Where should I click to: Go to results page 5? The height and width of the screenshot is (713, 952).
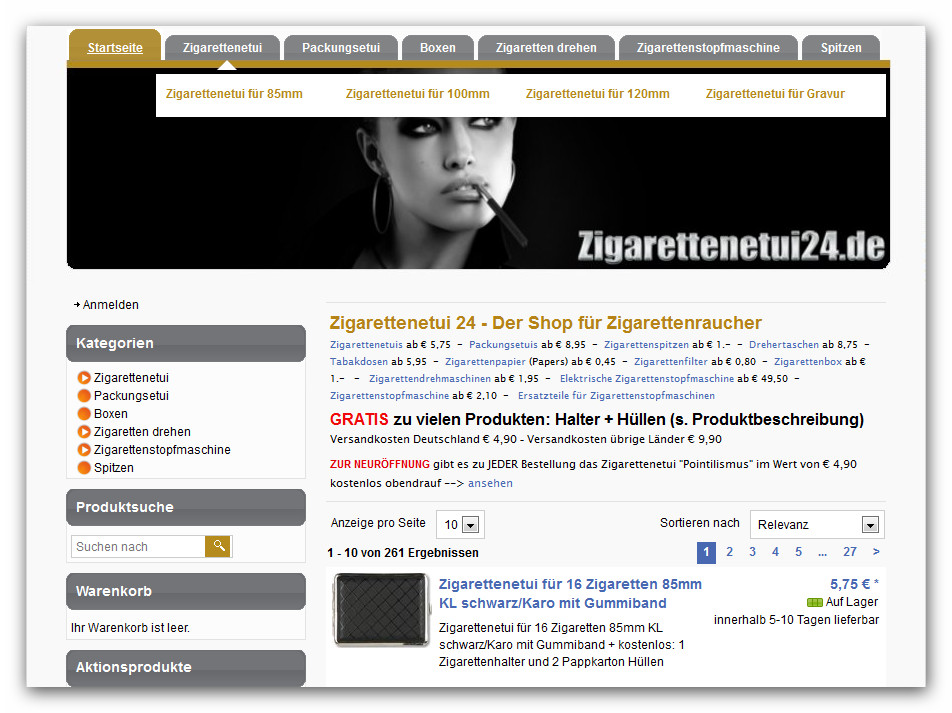(x=798, y=551)
